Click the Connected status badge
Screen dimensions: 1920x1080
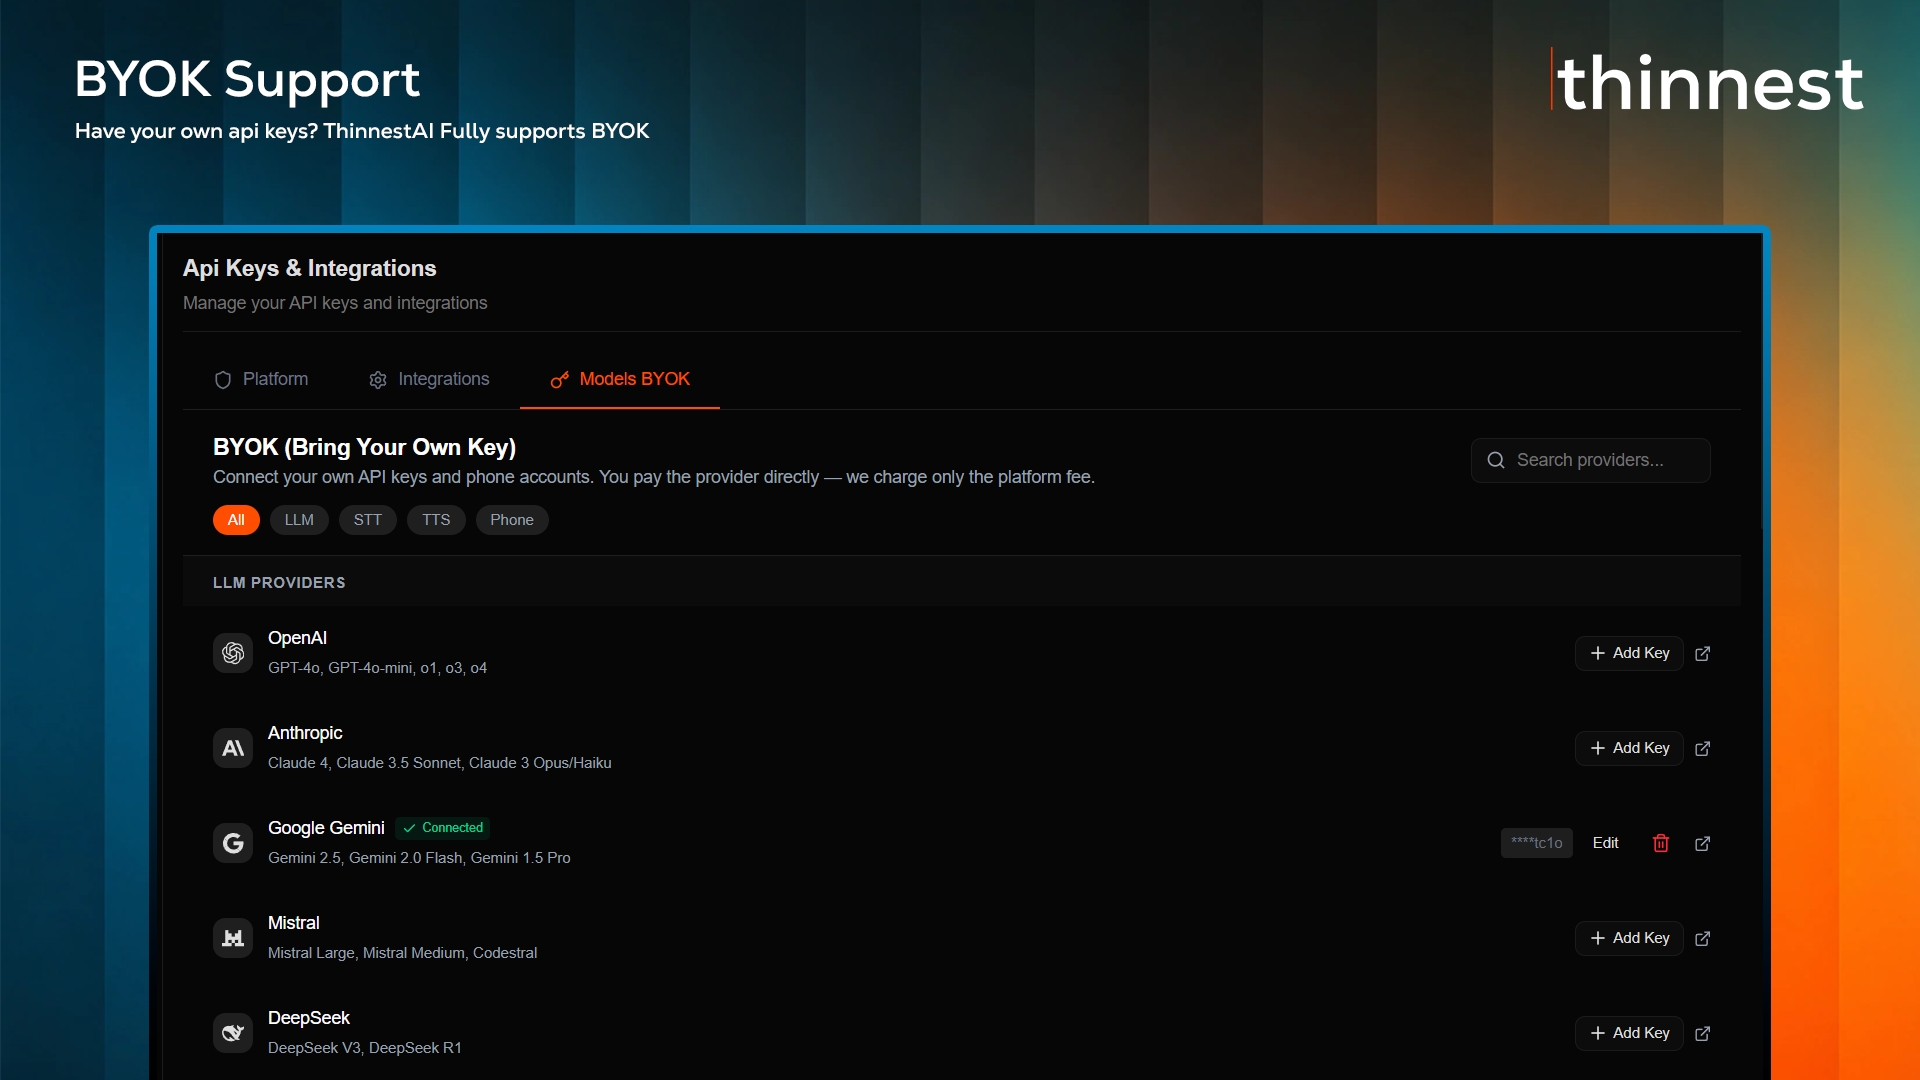(443, 828)
